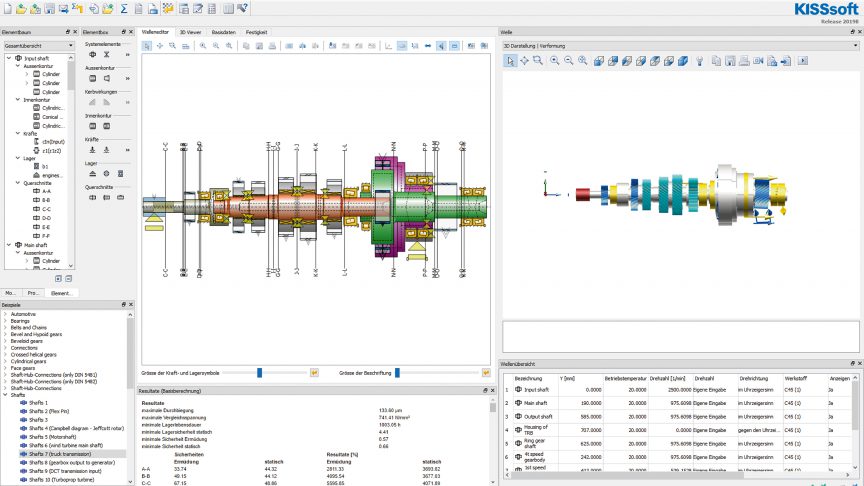This screenshot has height=486, width=864.
Task: Open Shafts 7 (truck transmission) example
Action: pyautogui.click(x=60, y=454)
